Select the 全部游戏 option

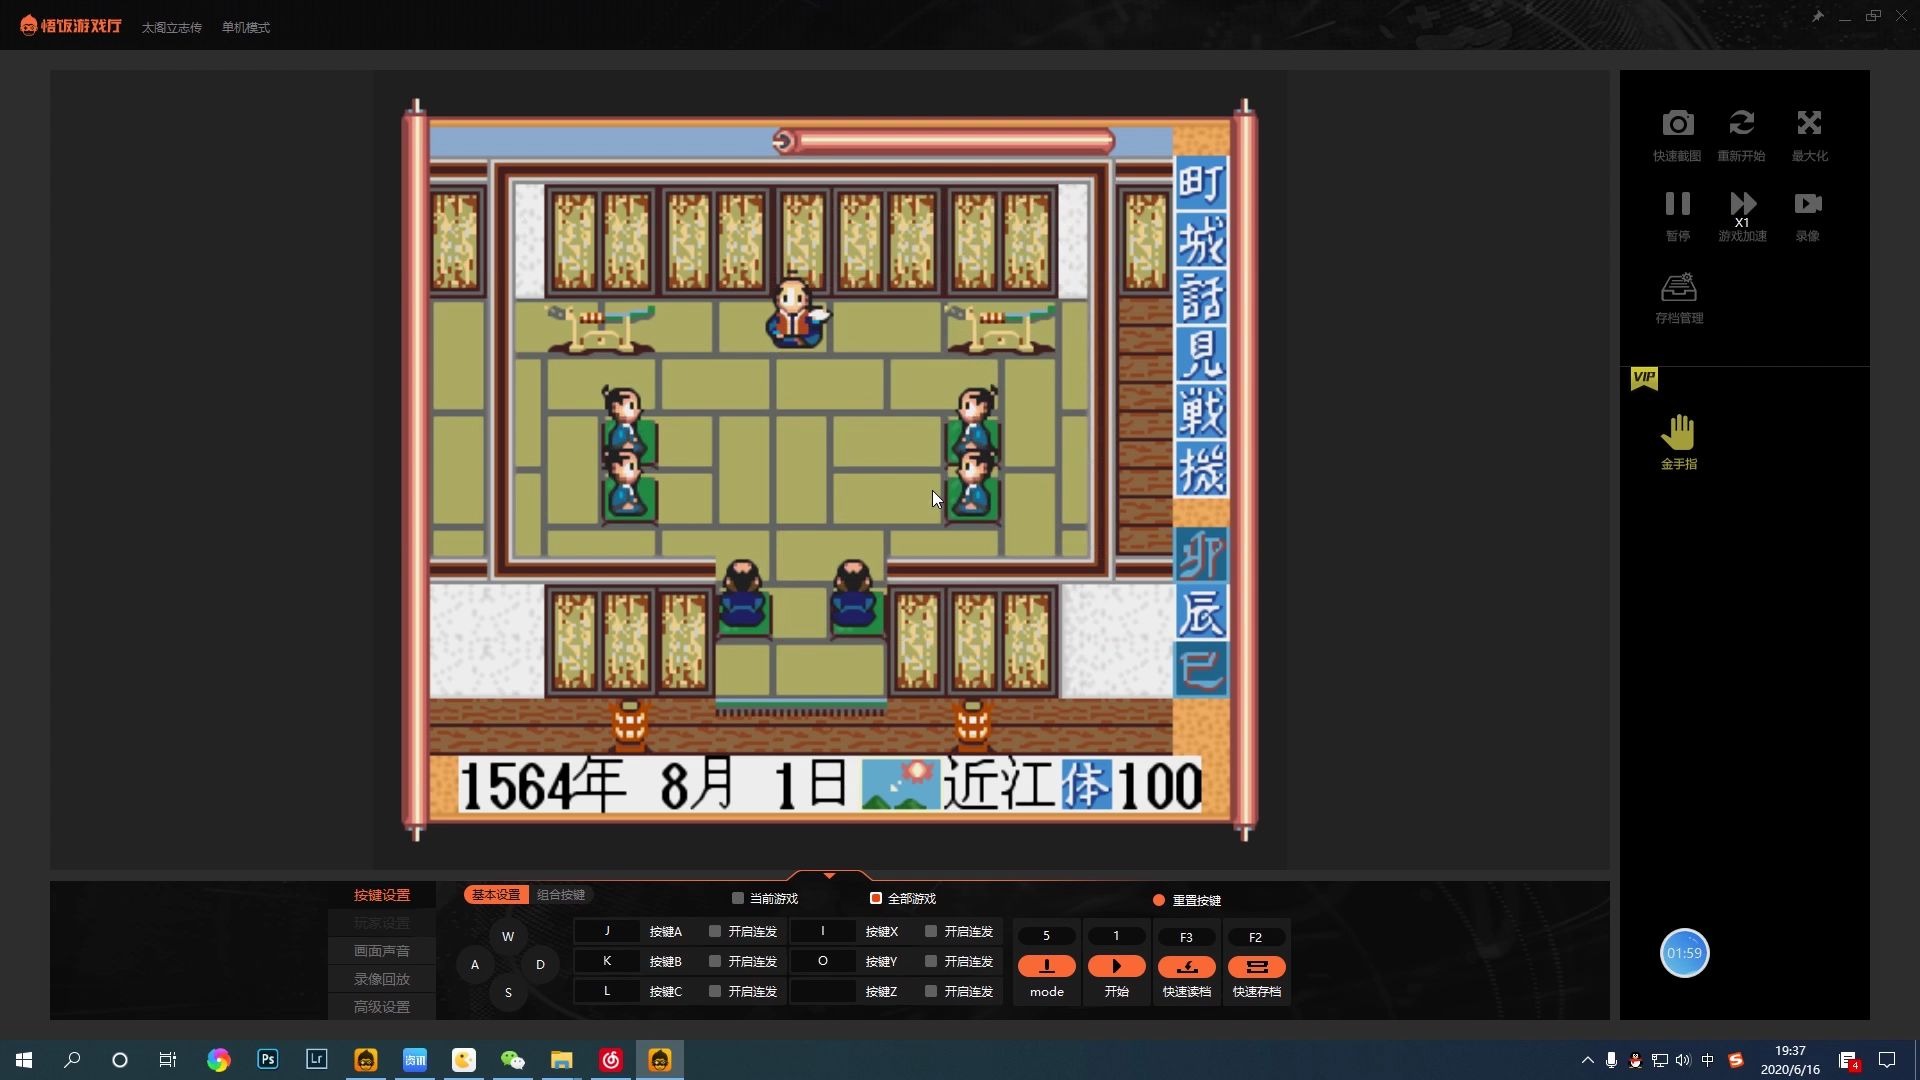875,899
